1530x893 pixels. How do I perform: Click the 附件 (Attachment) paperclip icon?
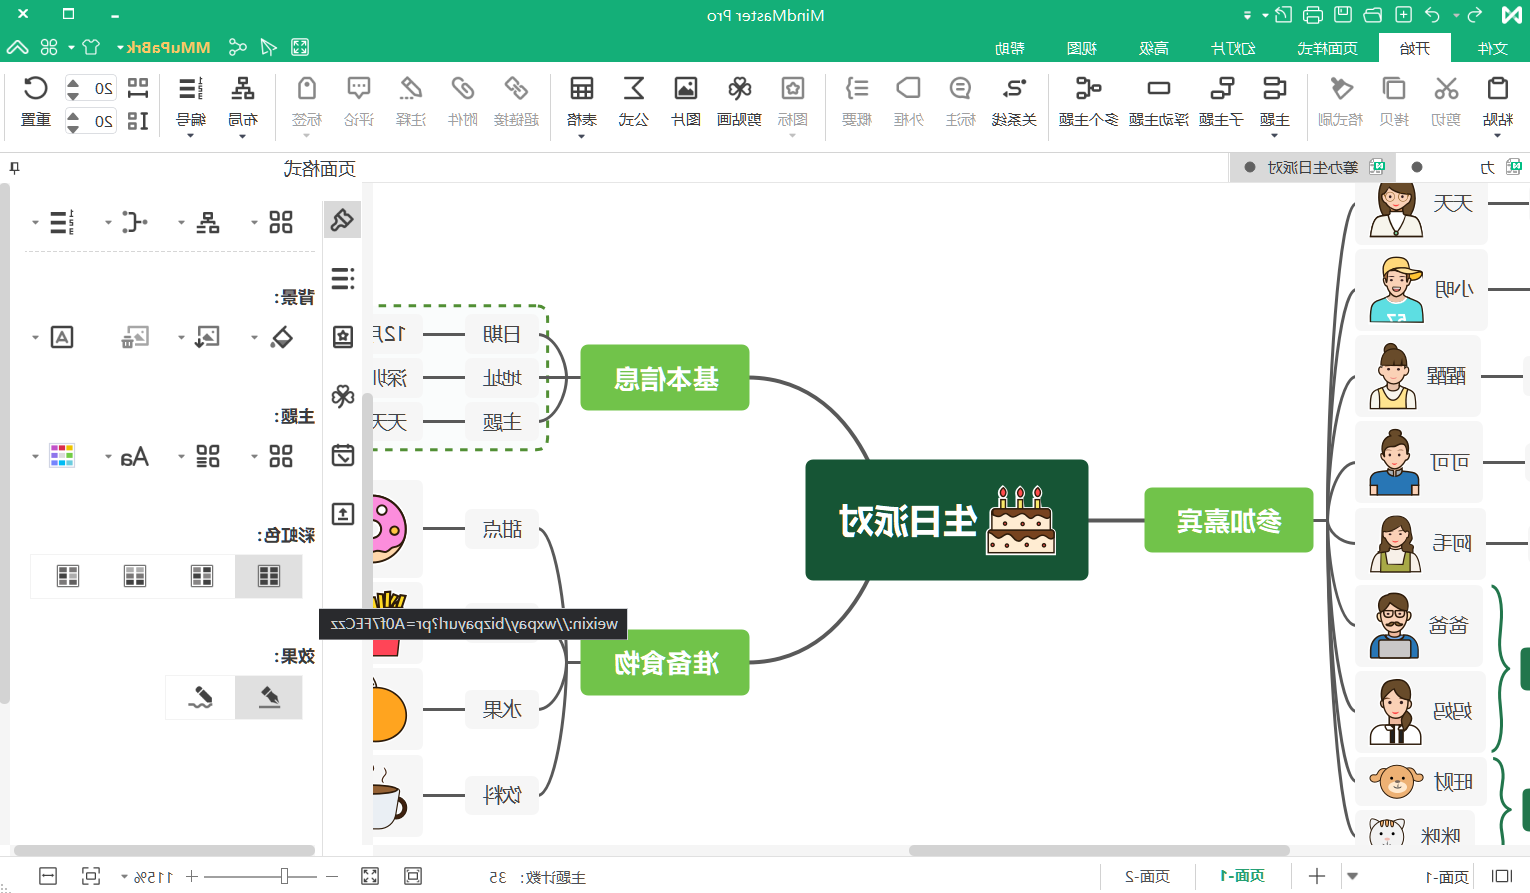click(462, 88)
